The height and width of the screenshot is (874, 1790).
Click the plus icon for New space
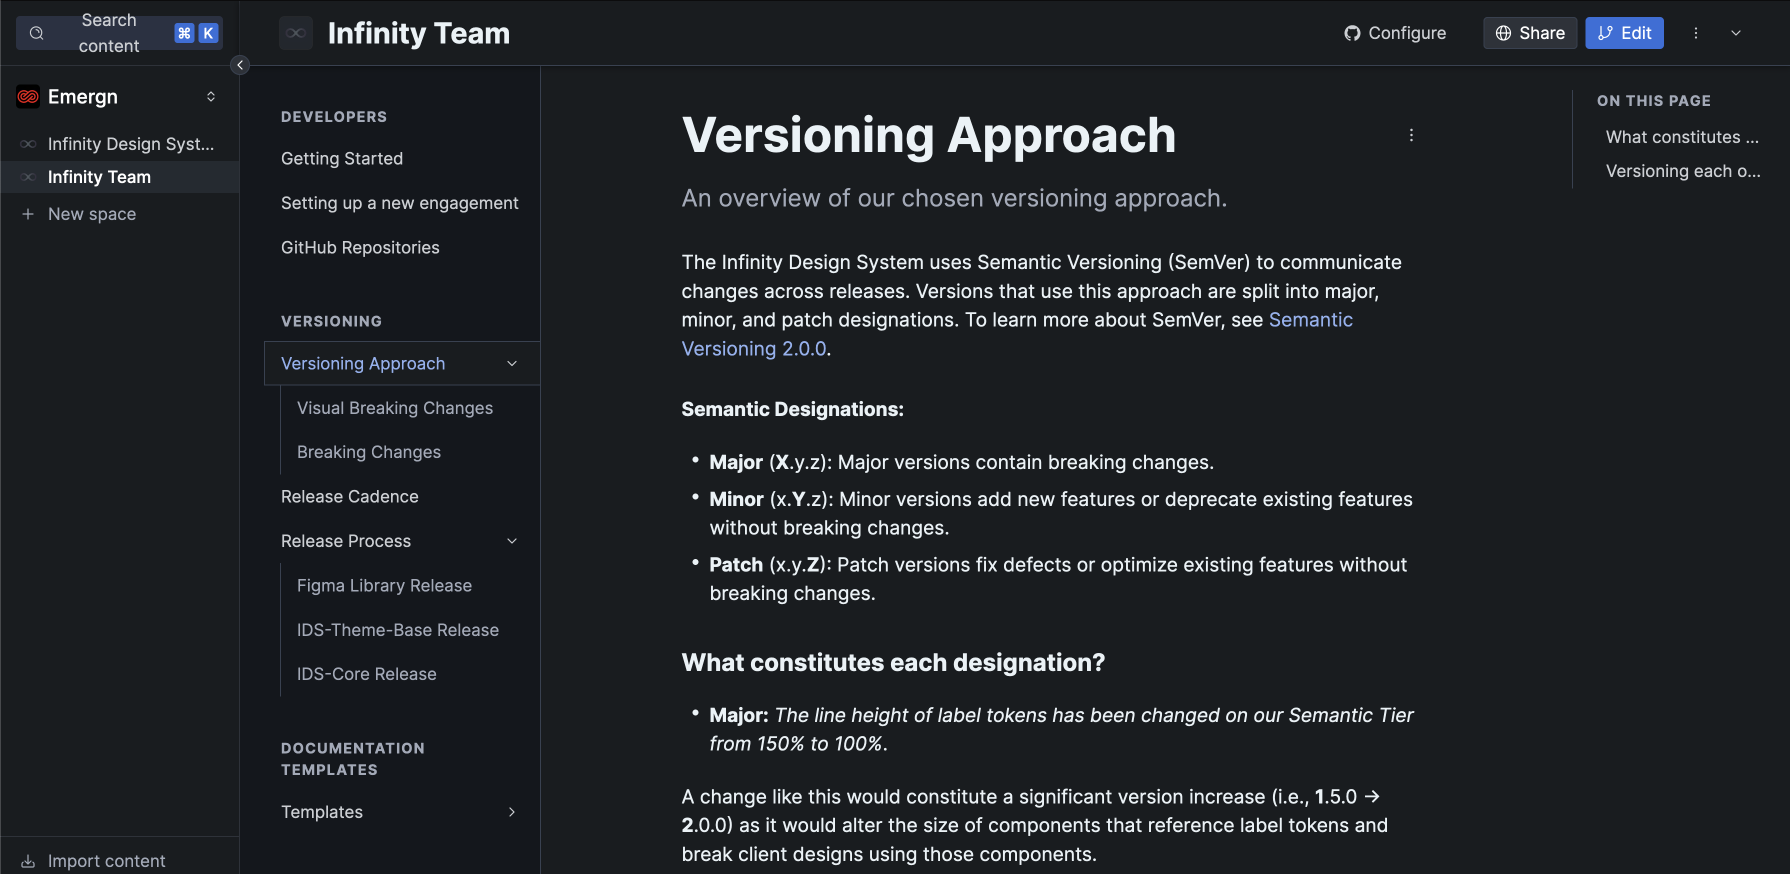(x=28, y=214)
